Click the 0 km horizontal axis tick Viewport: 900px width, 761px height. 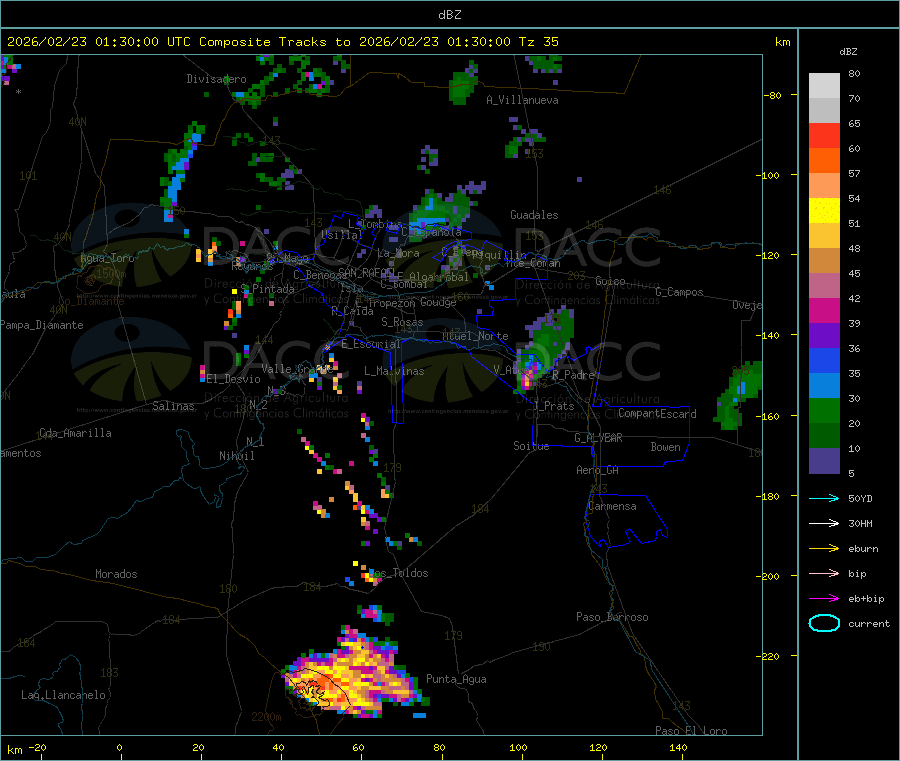click(119, 747)
